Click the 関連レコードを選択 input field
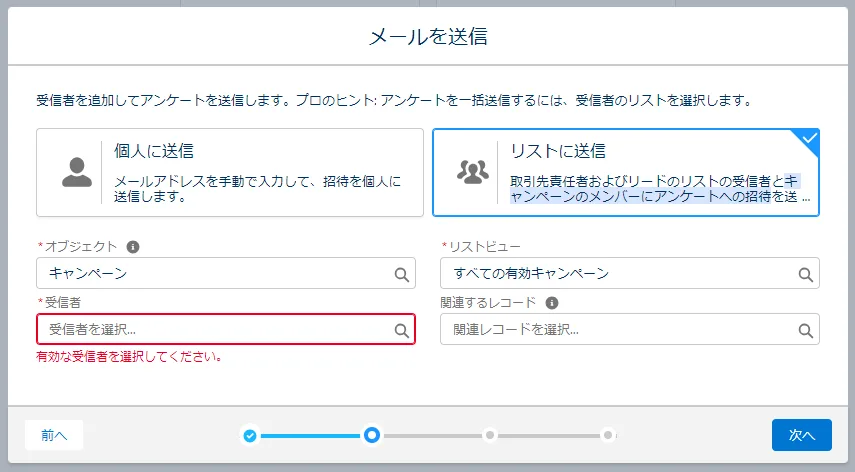This screenshot has height=472, width=855. point(620,330)
